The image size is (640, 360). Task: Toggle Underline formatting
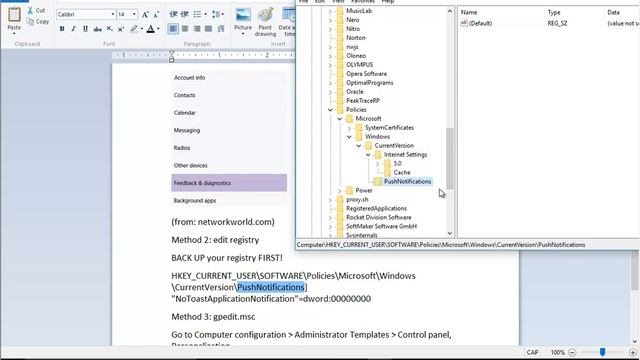click(85, 29)
